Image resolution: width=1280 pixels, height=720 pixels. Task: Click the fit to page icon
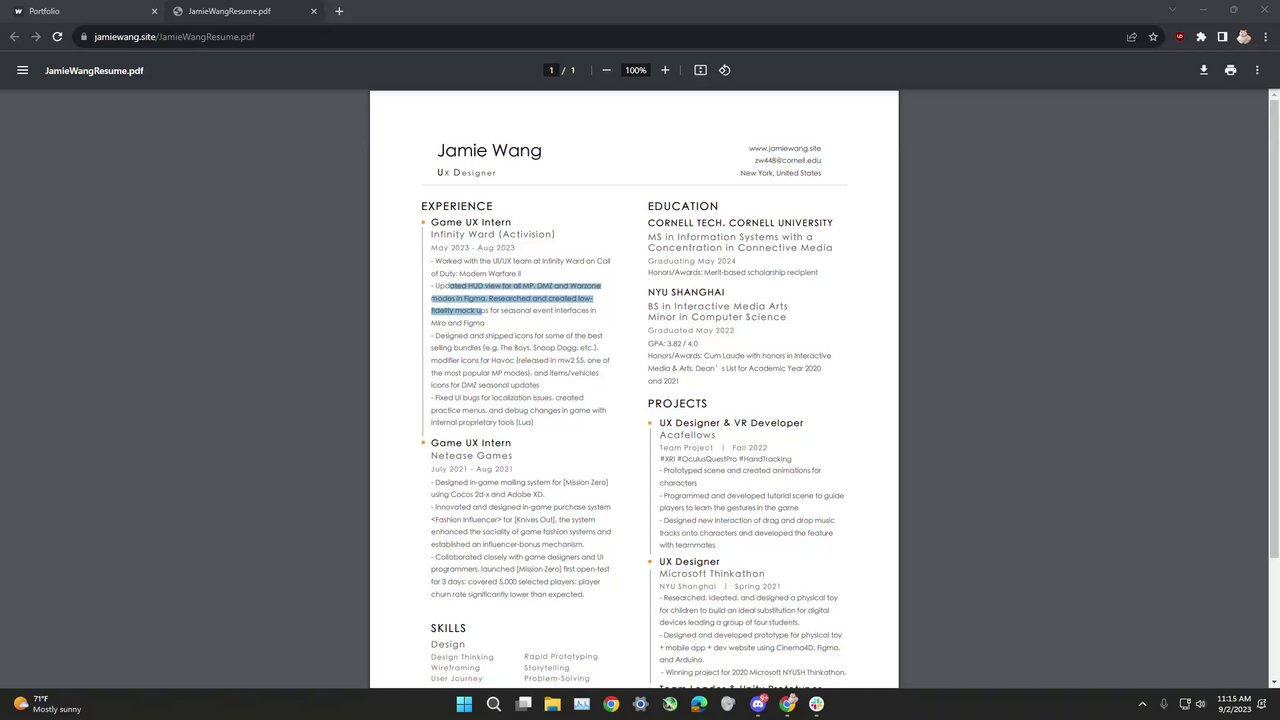700,70
